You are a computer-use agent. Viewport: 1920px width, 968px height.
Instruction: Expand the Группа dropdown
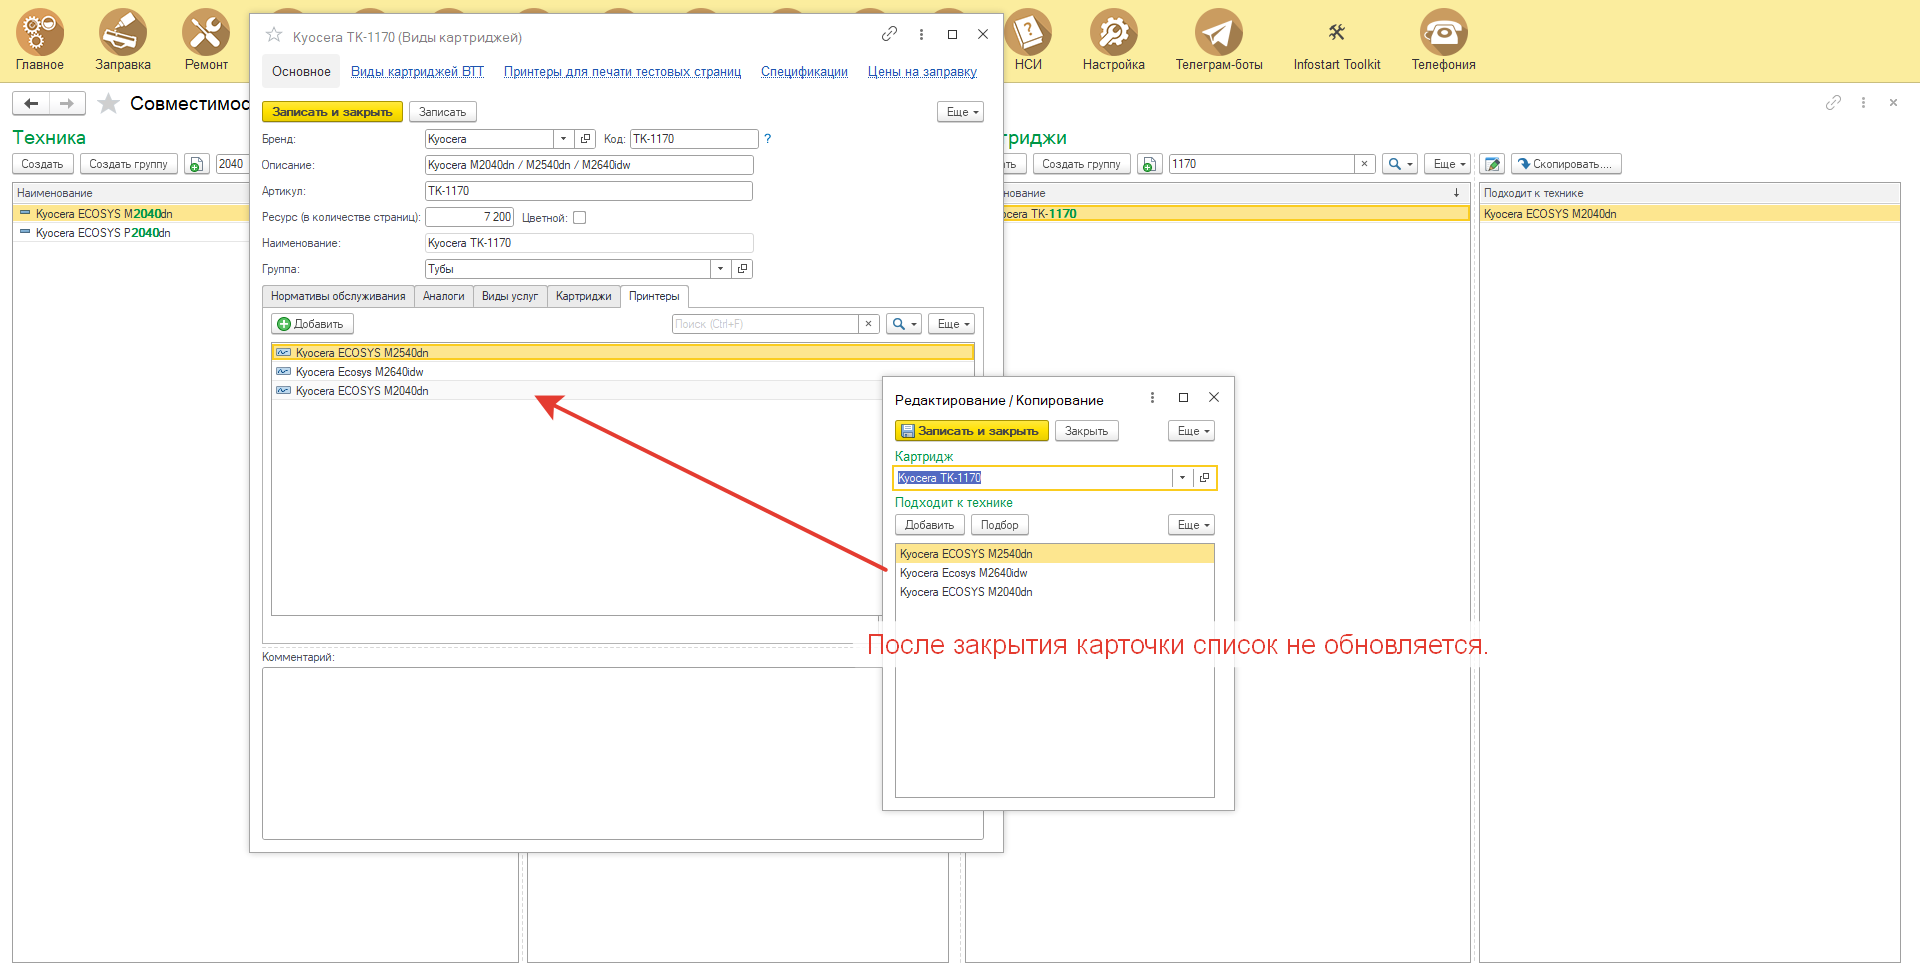(x=720, y=269)
